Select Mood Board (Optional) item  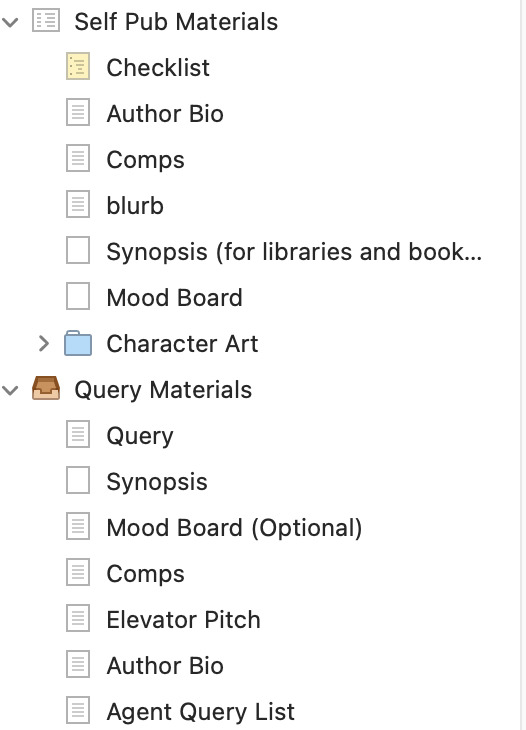click(234, 528)
